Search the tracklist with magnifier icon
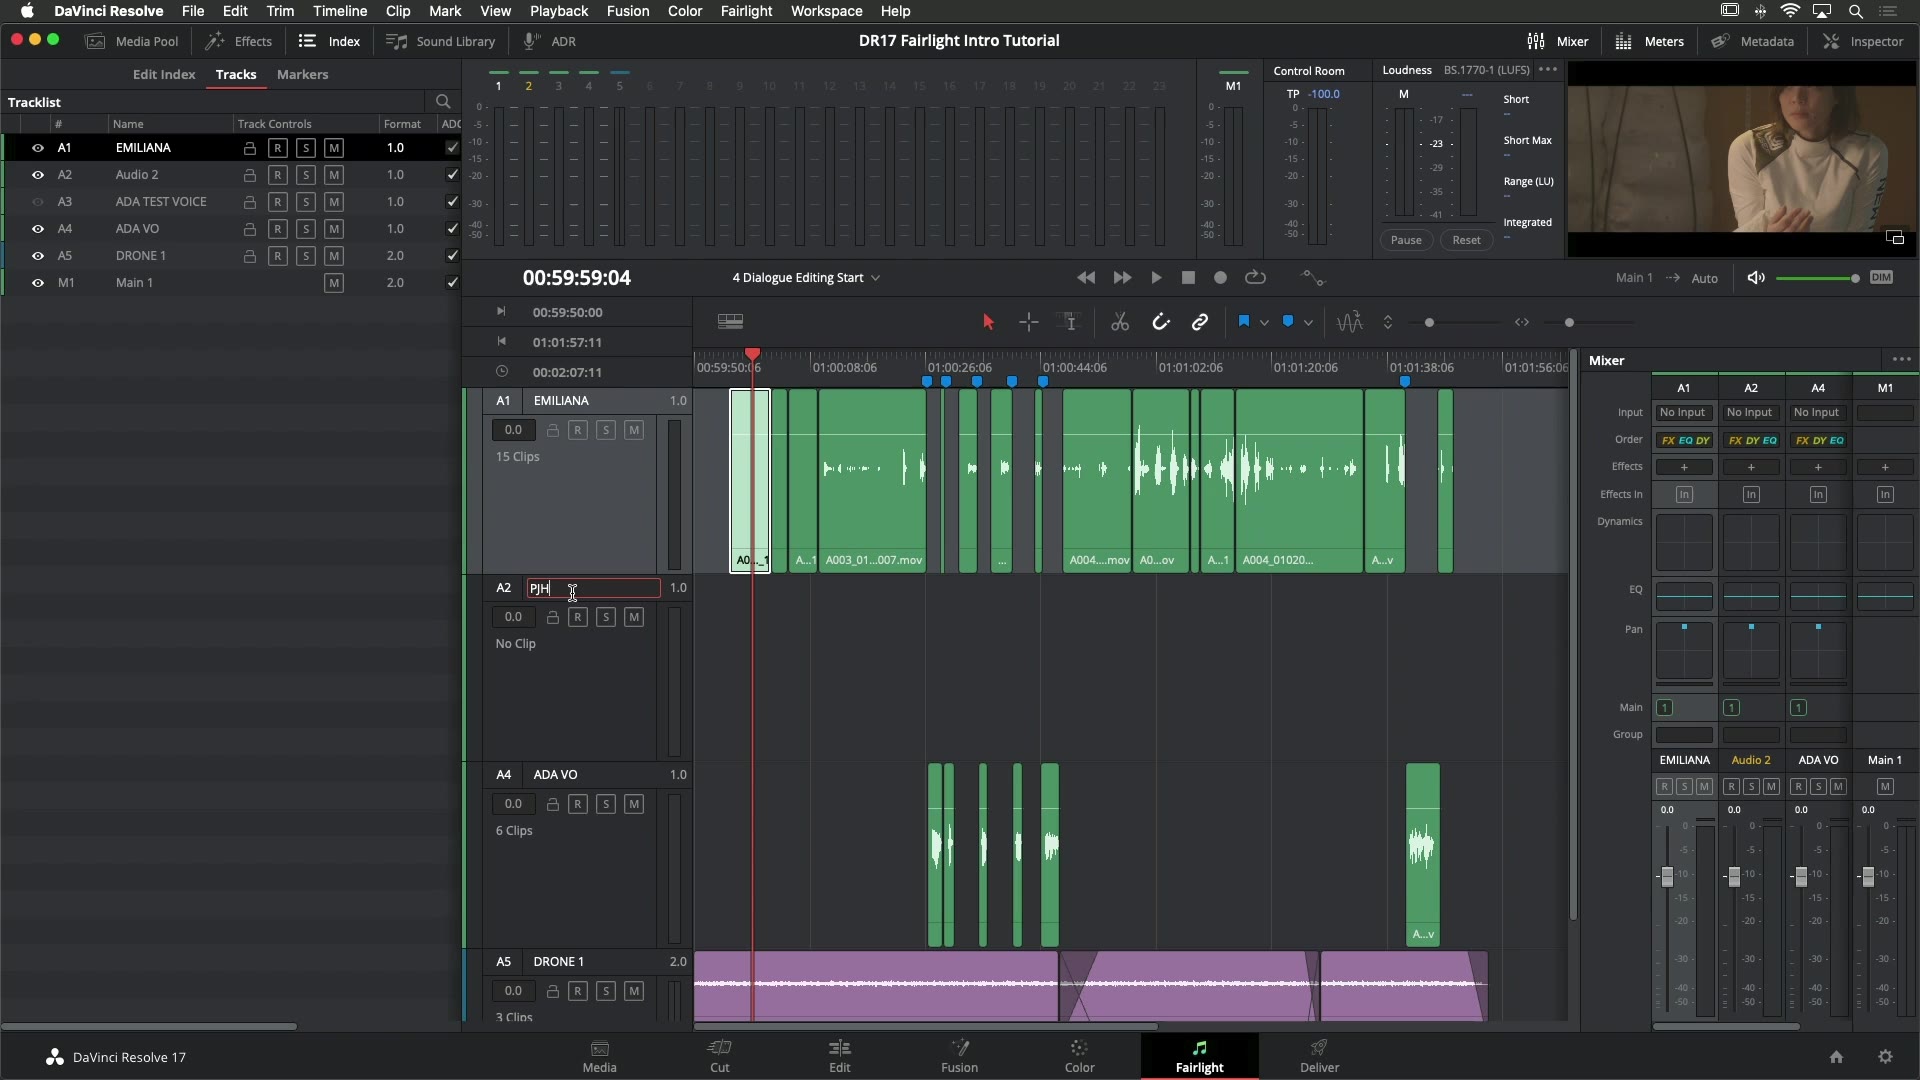 click(443, 102)
